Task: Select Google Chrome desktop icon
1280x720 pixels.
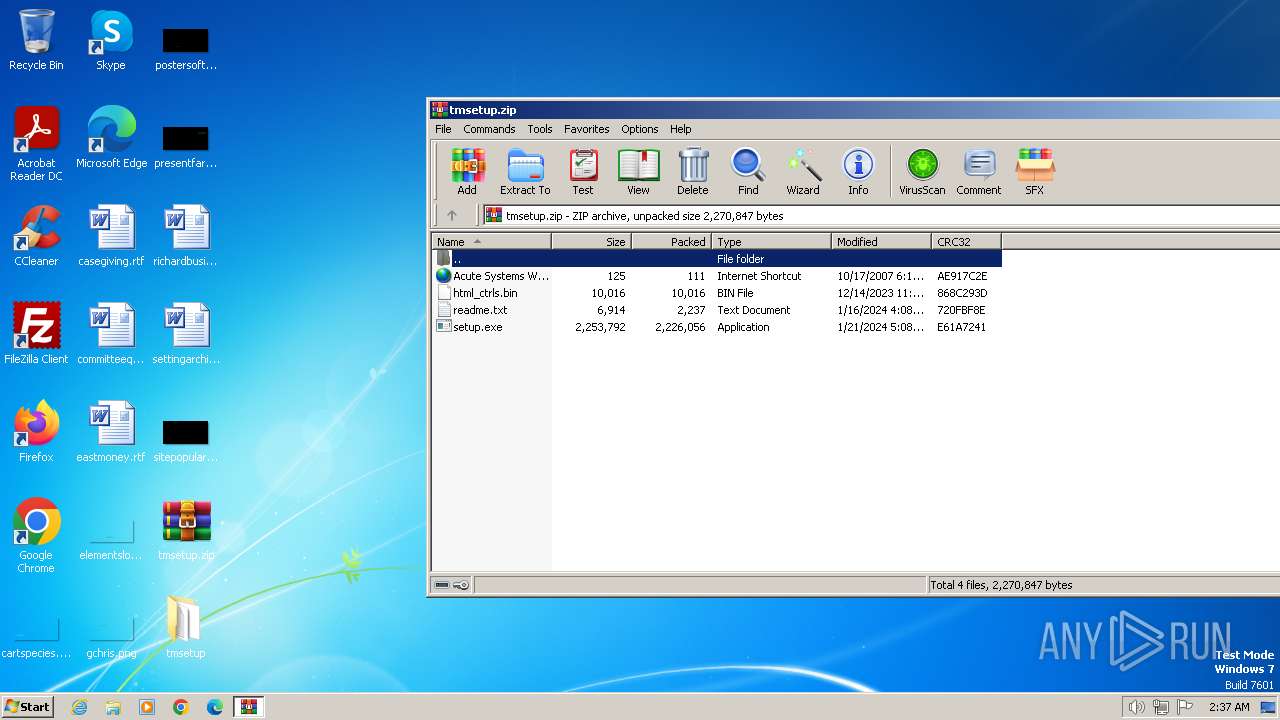Action: pyautogui.click(x=36, y=536)
